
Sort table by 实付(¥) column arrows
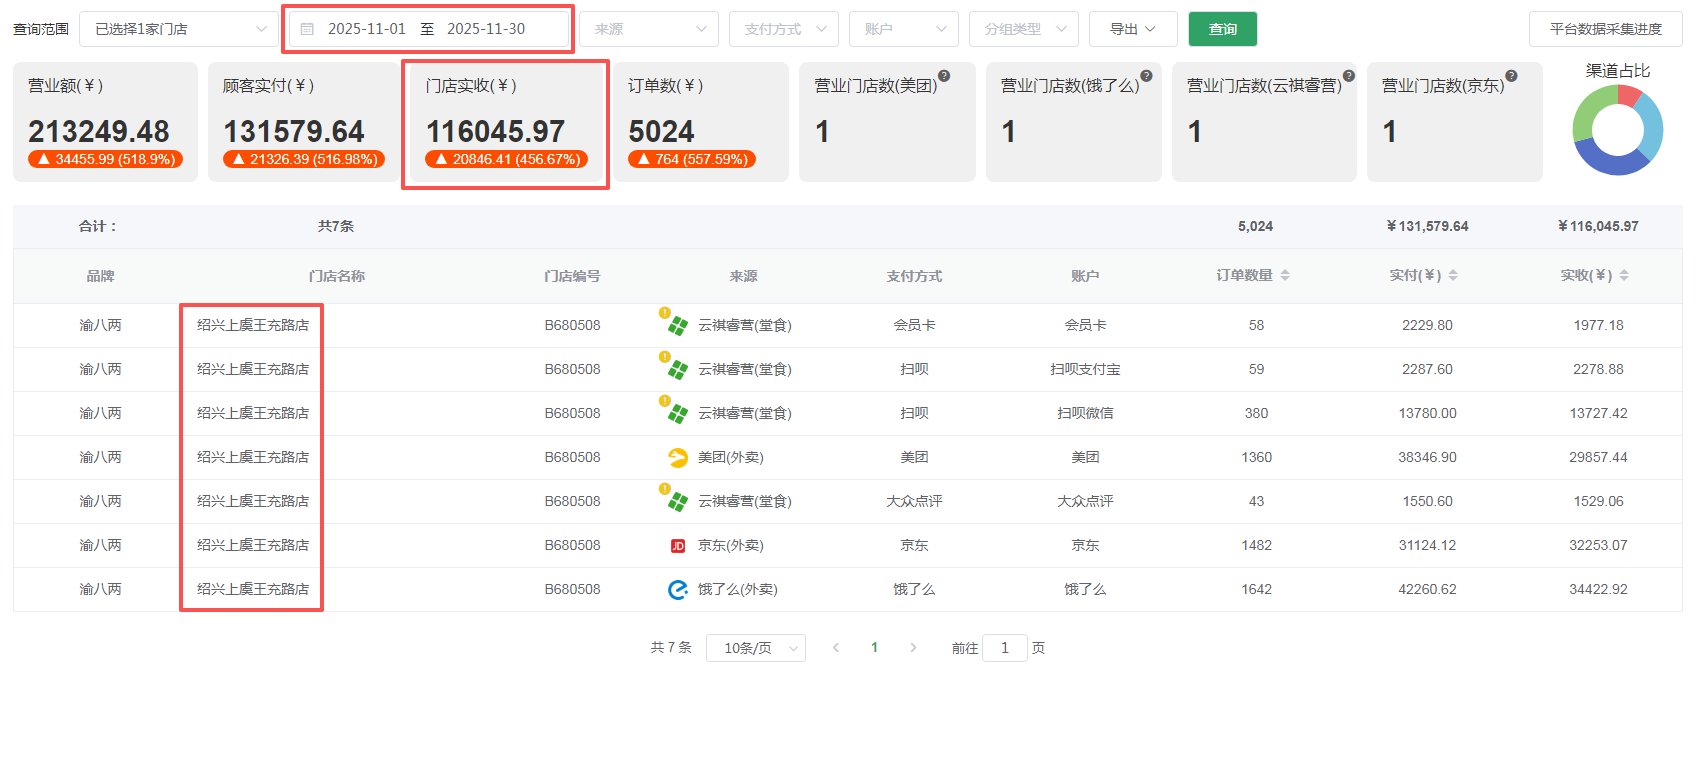point(1453,276)
